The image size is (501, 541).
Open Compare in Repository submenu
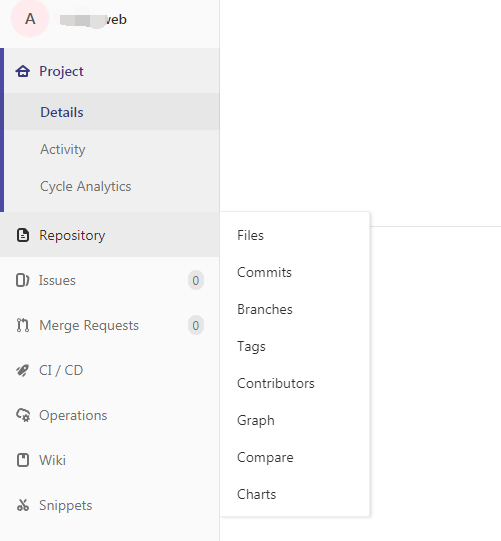coord(265,458)
